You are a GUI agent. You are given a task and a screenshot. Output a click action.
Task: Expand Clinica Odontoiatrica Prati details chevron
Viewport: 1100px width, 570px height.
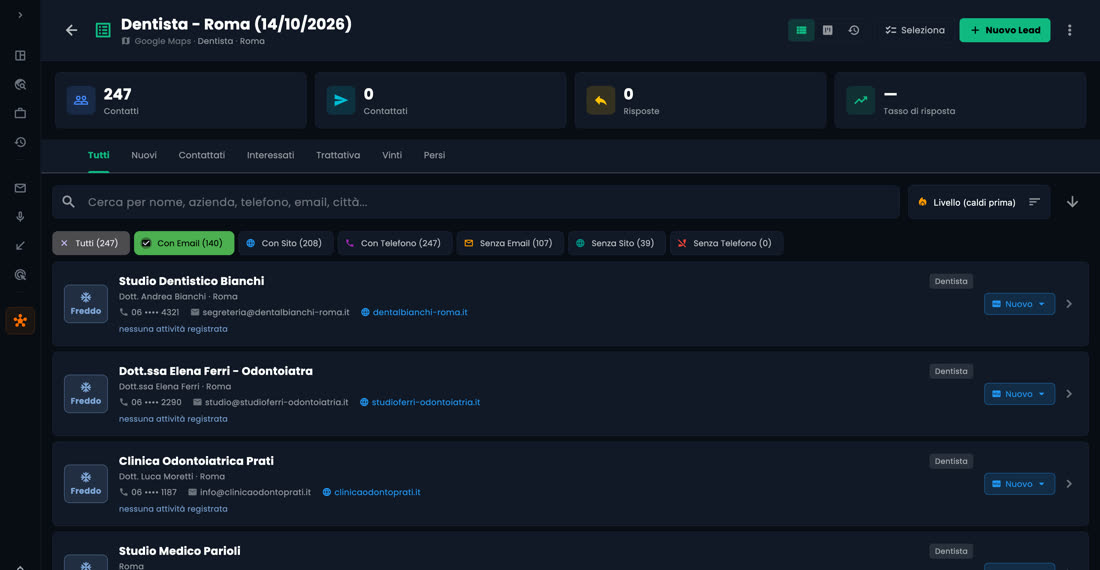point(1069,484)
